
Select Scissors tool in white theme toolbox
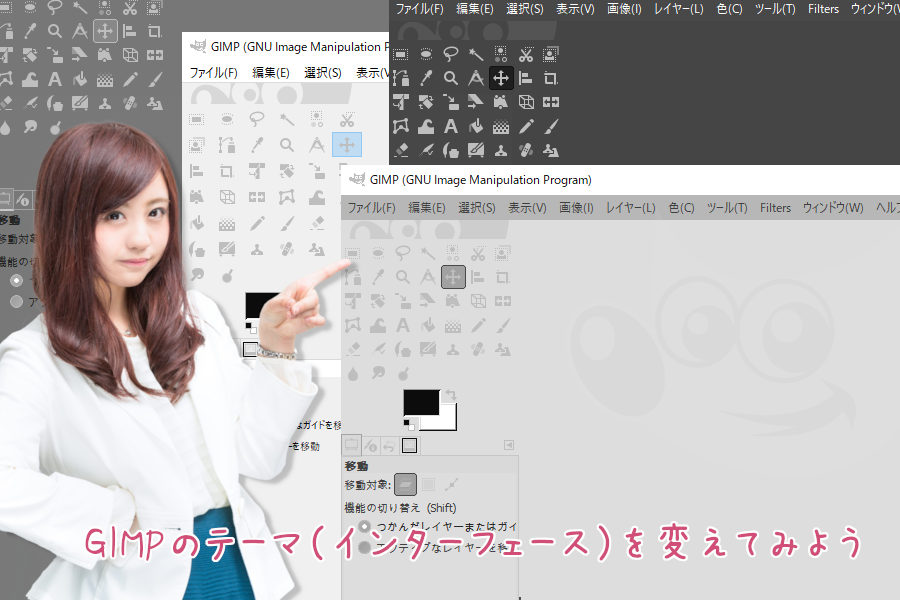point(347,119)
